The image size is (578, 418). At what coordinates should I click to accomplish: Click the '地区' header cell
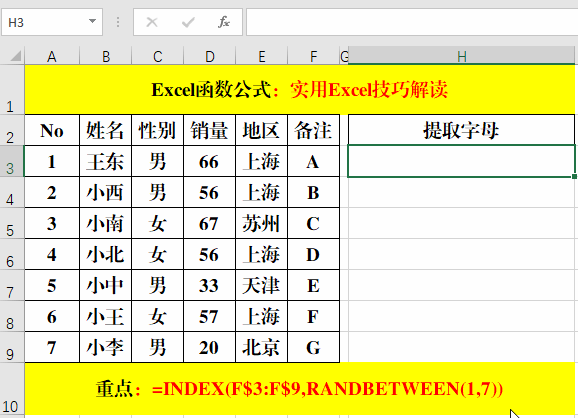point(262,130)
